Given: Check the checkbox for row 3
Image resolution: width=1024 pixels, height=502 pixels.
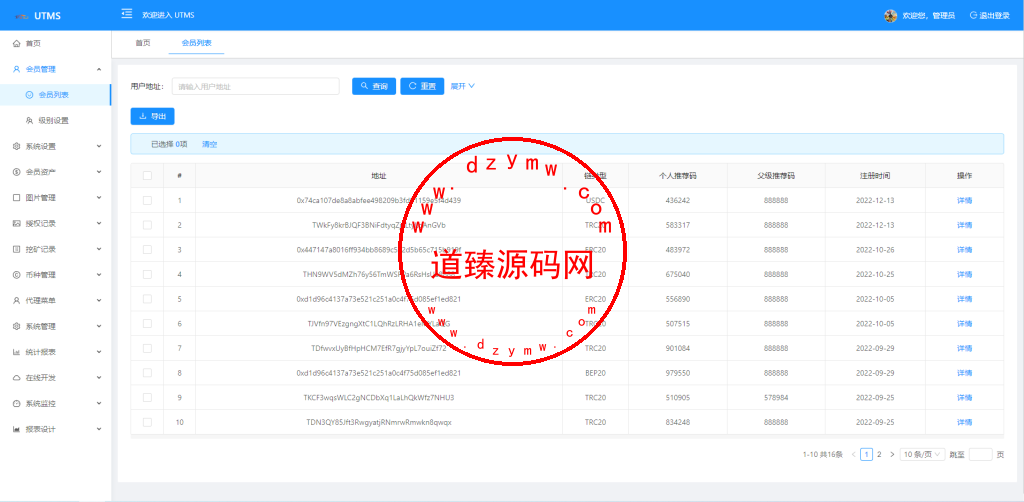Looking at the screenshot, I should click(x=148, y=250).
